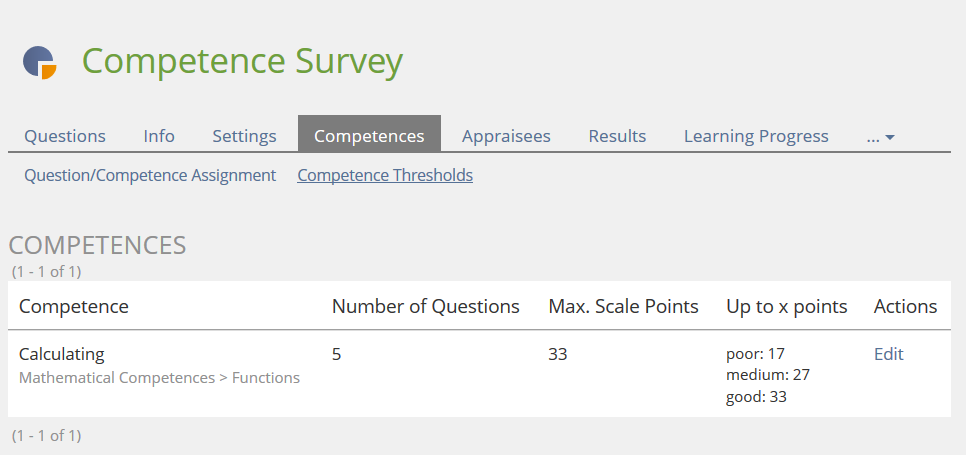Switch to the Info tab
Screen dimensions: 966x455
tap(159, 136)
